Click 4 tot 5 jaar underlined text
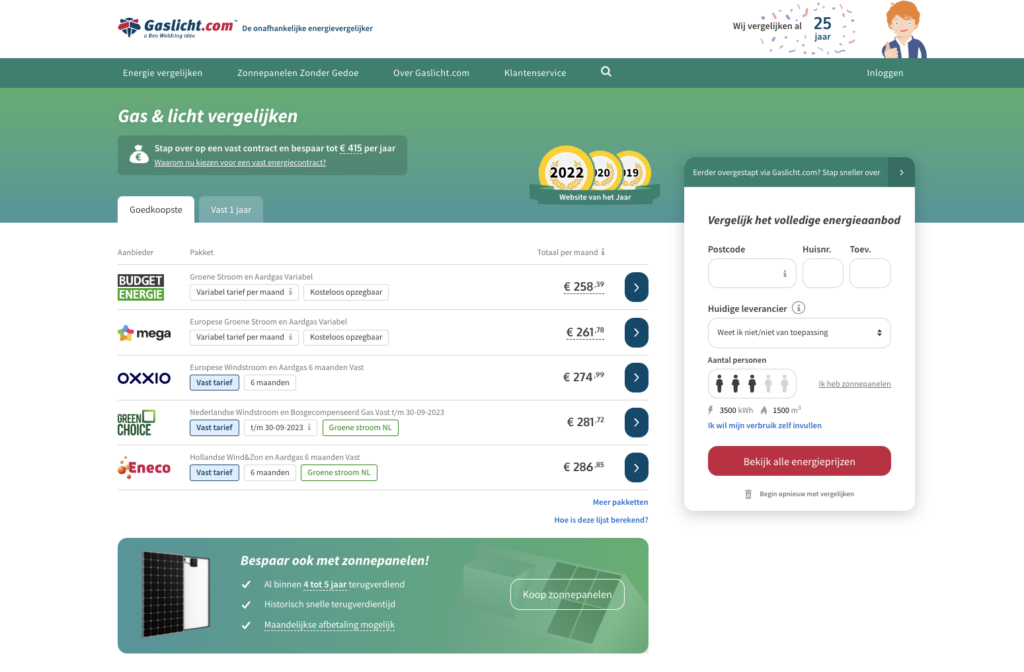This screenshot has width=1024, height=672. pyautogui.click(x=325, y=584)
